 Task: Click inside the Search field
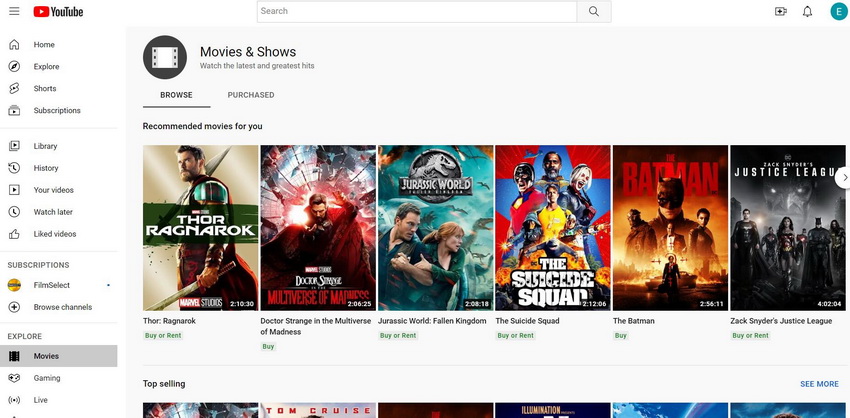coord(417,11)
